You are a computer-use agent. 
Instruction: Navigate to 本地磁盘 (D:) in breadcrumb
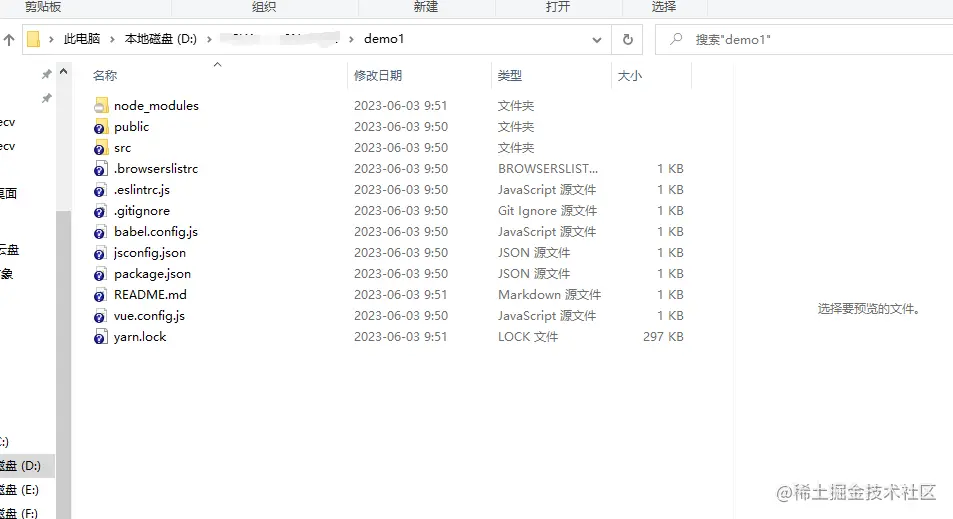[x=160, y=39]
